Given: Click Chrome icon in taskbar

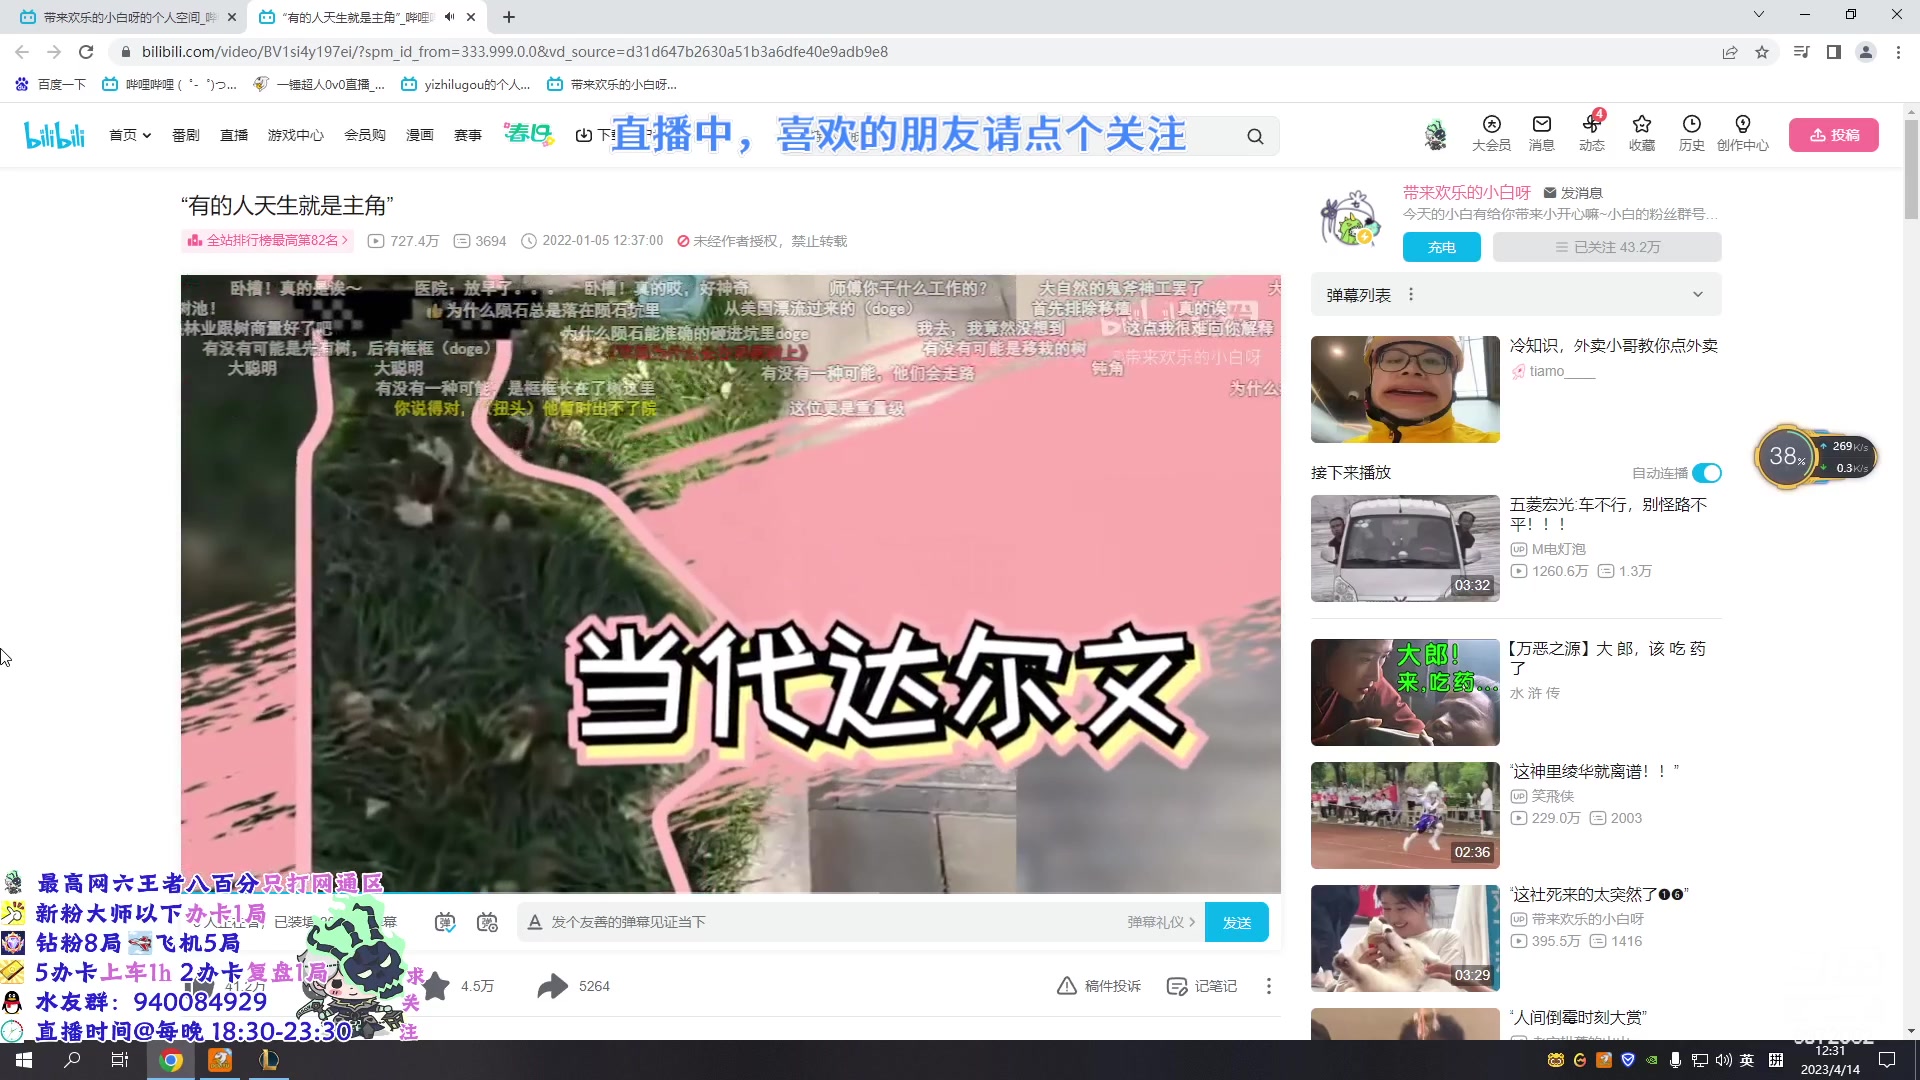Looking at the screenshot, I should point(171,1060).
